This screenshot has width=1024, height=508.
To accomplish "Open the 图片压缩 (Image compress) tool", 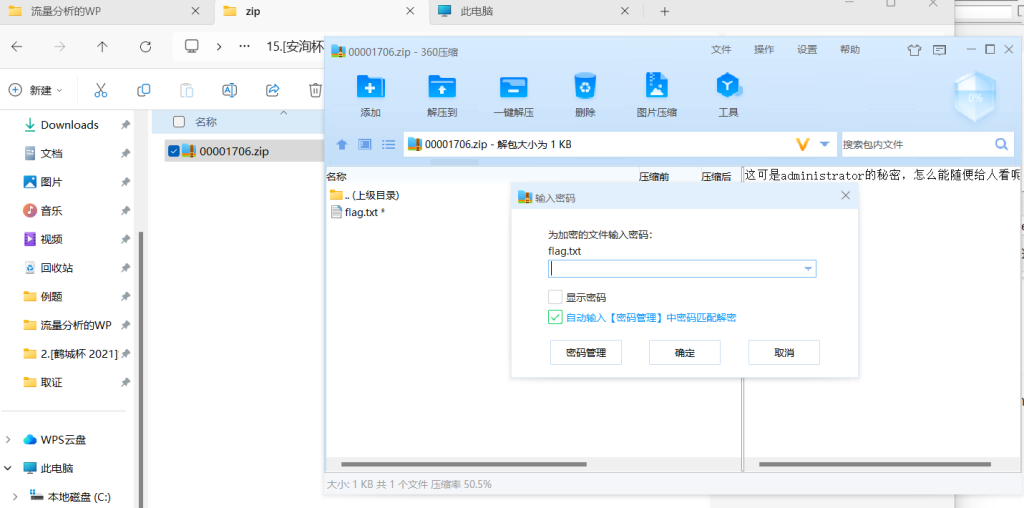I will [656, 87].
